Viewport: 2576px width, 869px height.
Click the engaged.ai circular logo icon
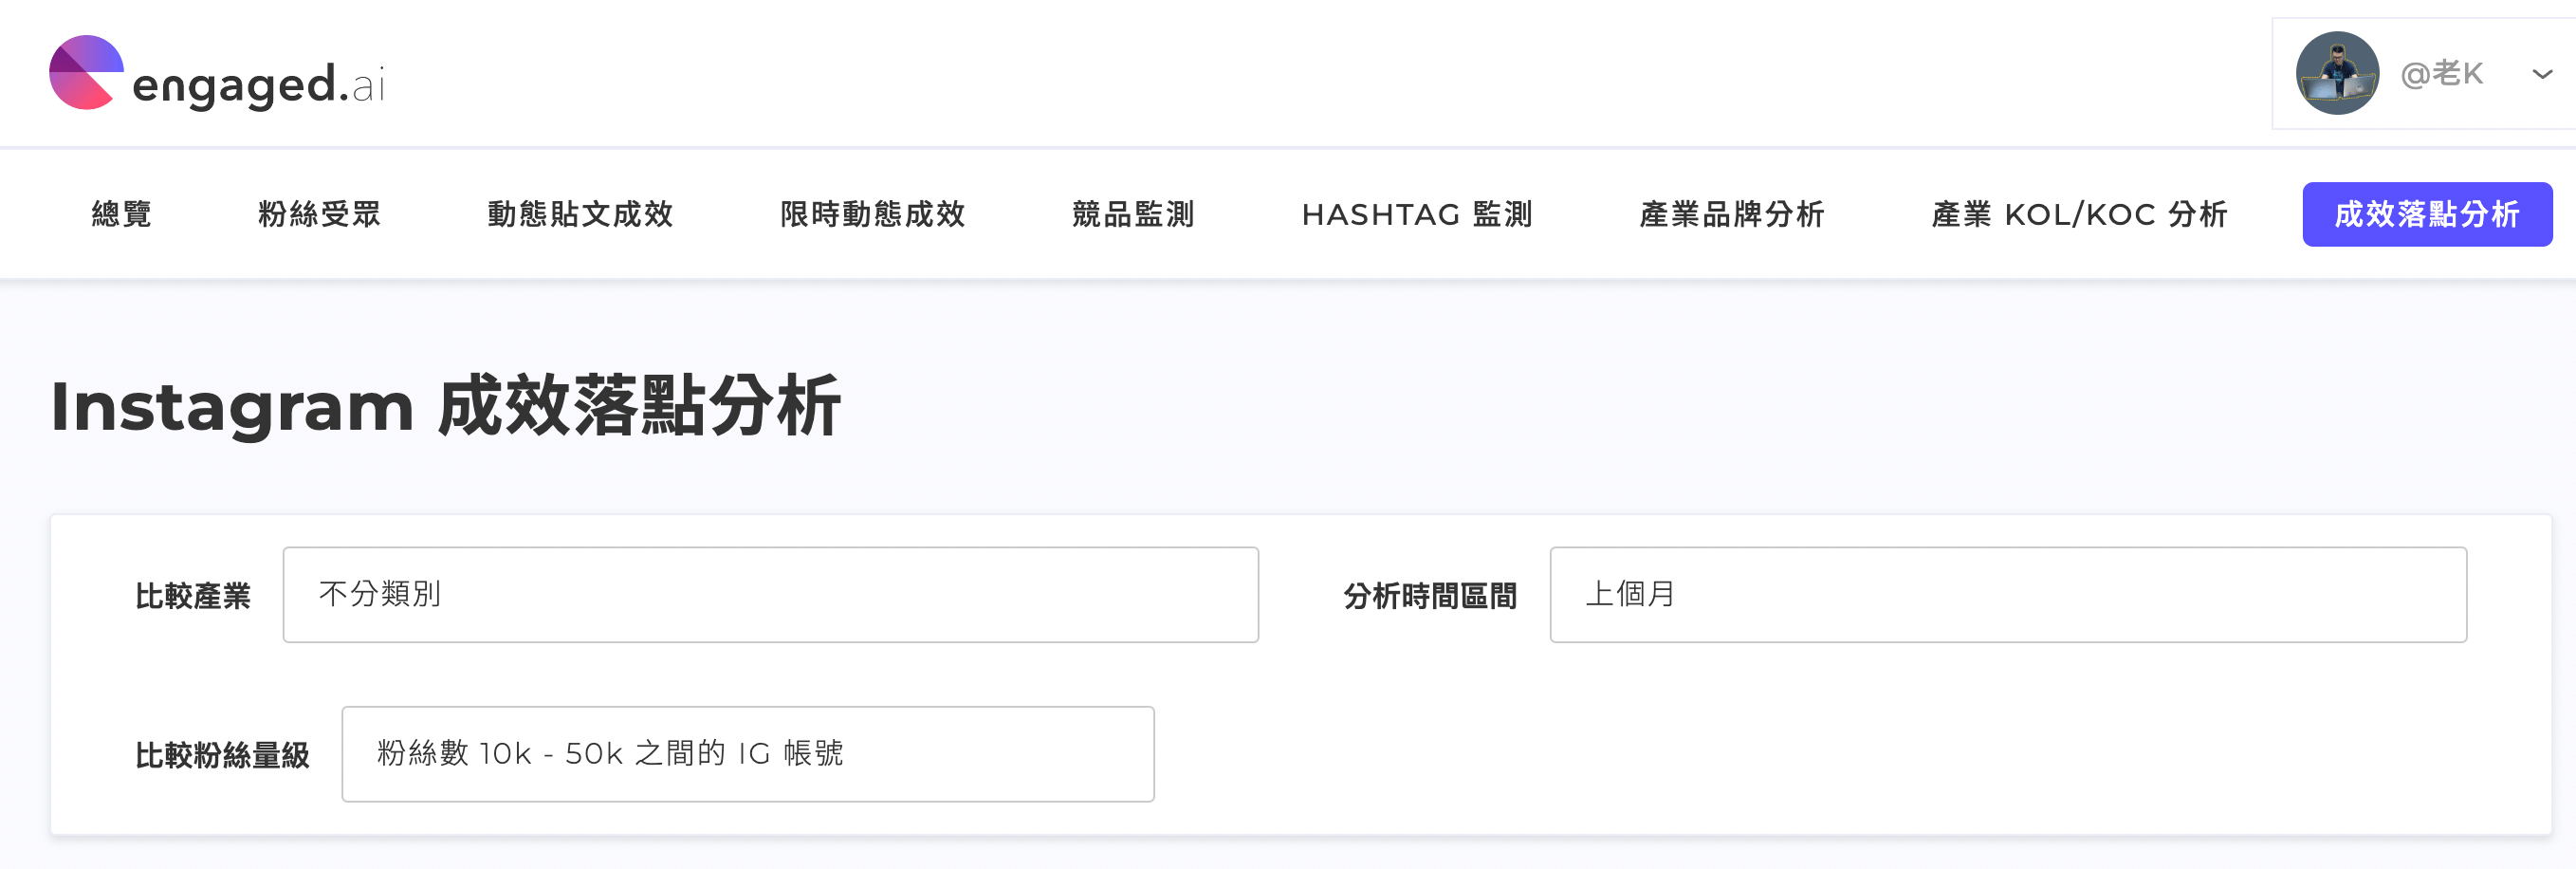coord(86,73)
